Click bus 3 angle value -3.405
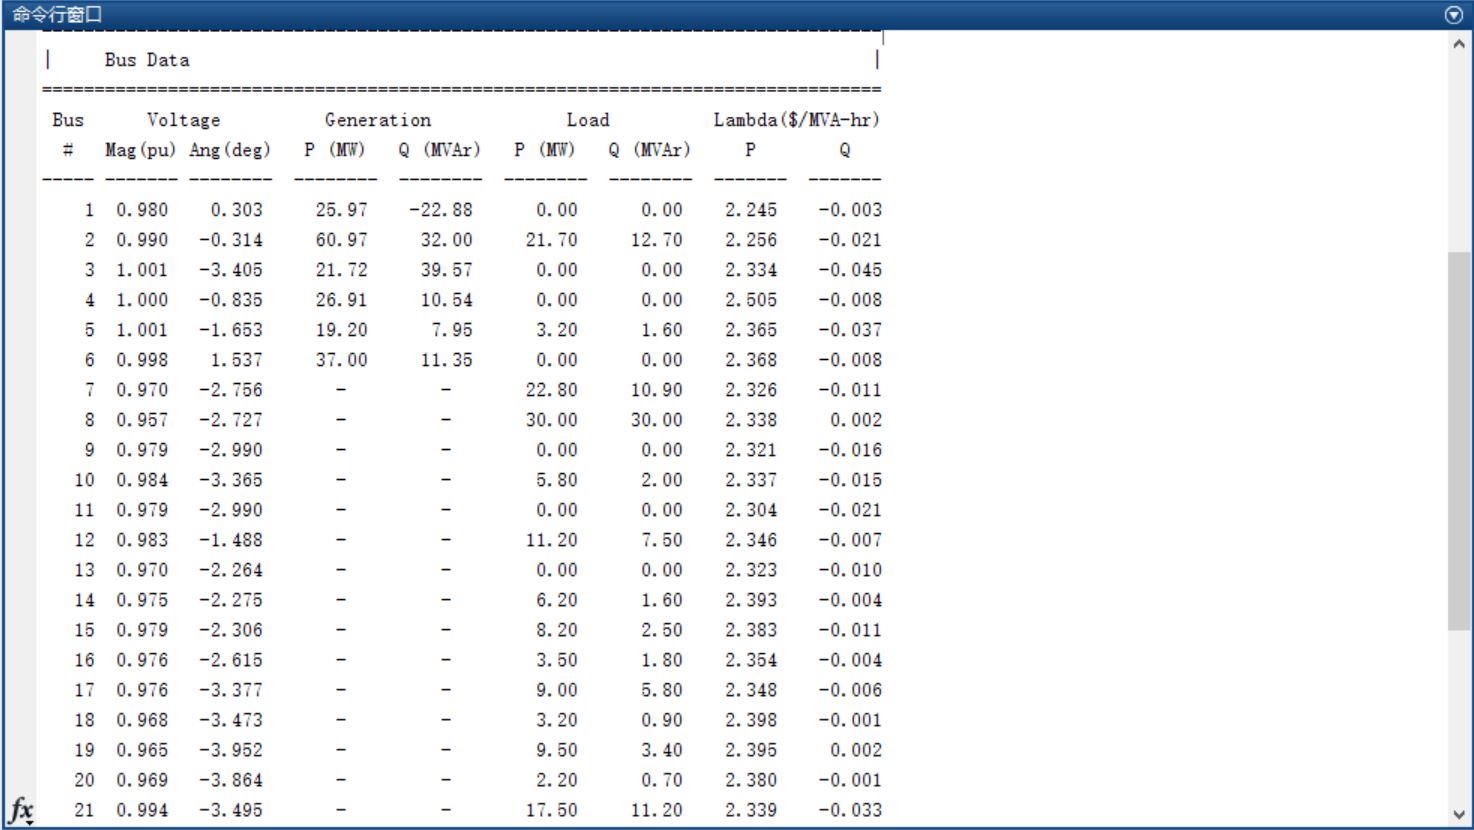Screen dimensions: 1474x830 (231, 270)
